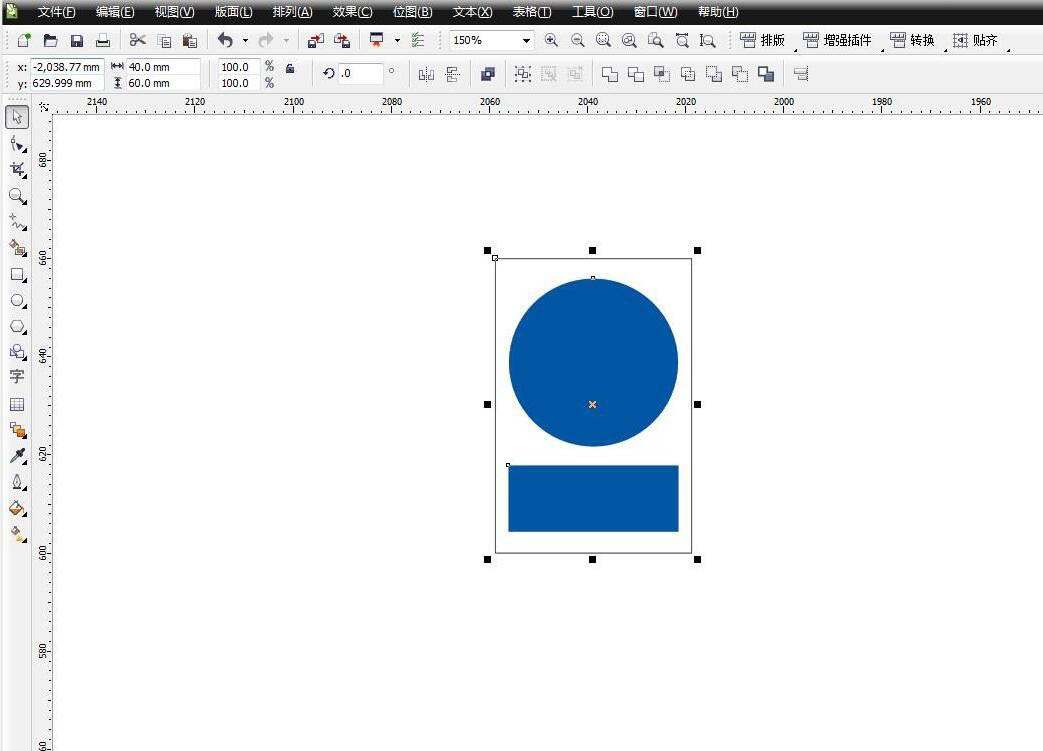This screenshot has width=1043, height=751.
Task: Select the Rectangle tool
Action: click(17, 274)
